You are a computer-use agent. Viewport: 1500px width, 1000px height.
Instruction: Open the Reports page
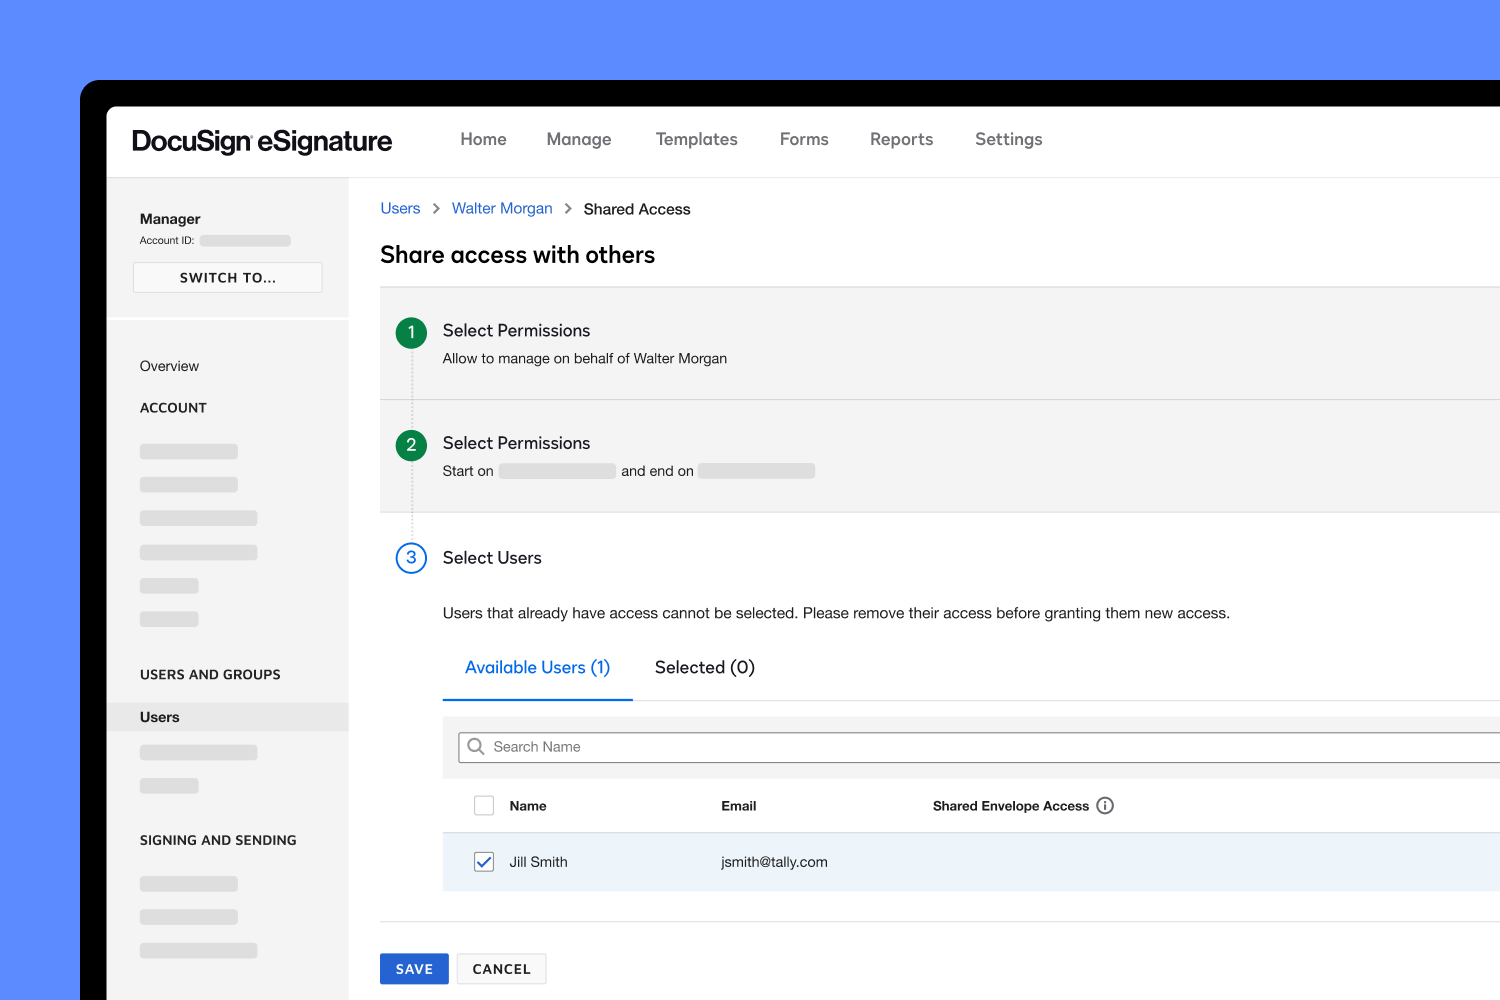901,139
